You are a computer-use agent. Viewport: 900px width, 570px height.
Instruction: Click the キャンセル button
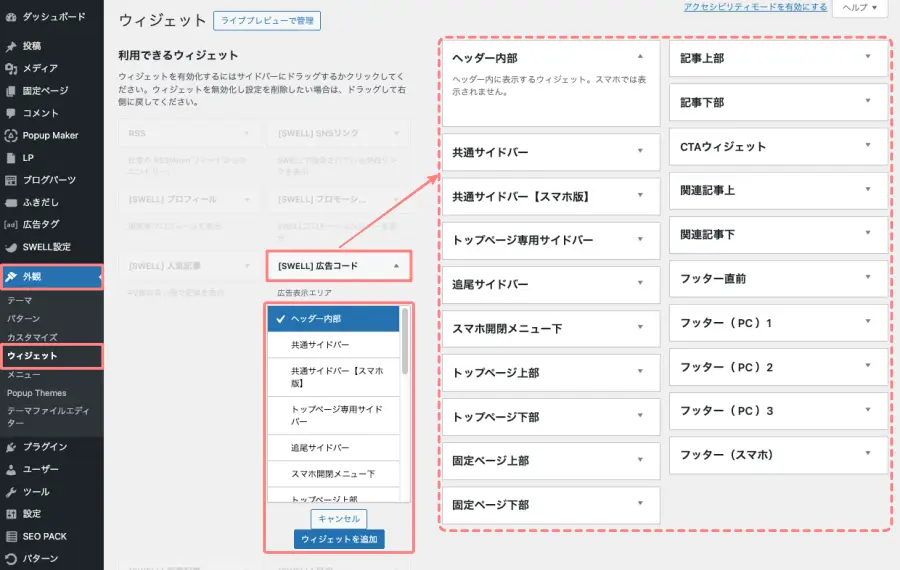tap(339, 519)
